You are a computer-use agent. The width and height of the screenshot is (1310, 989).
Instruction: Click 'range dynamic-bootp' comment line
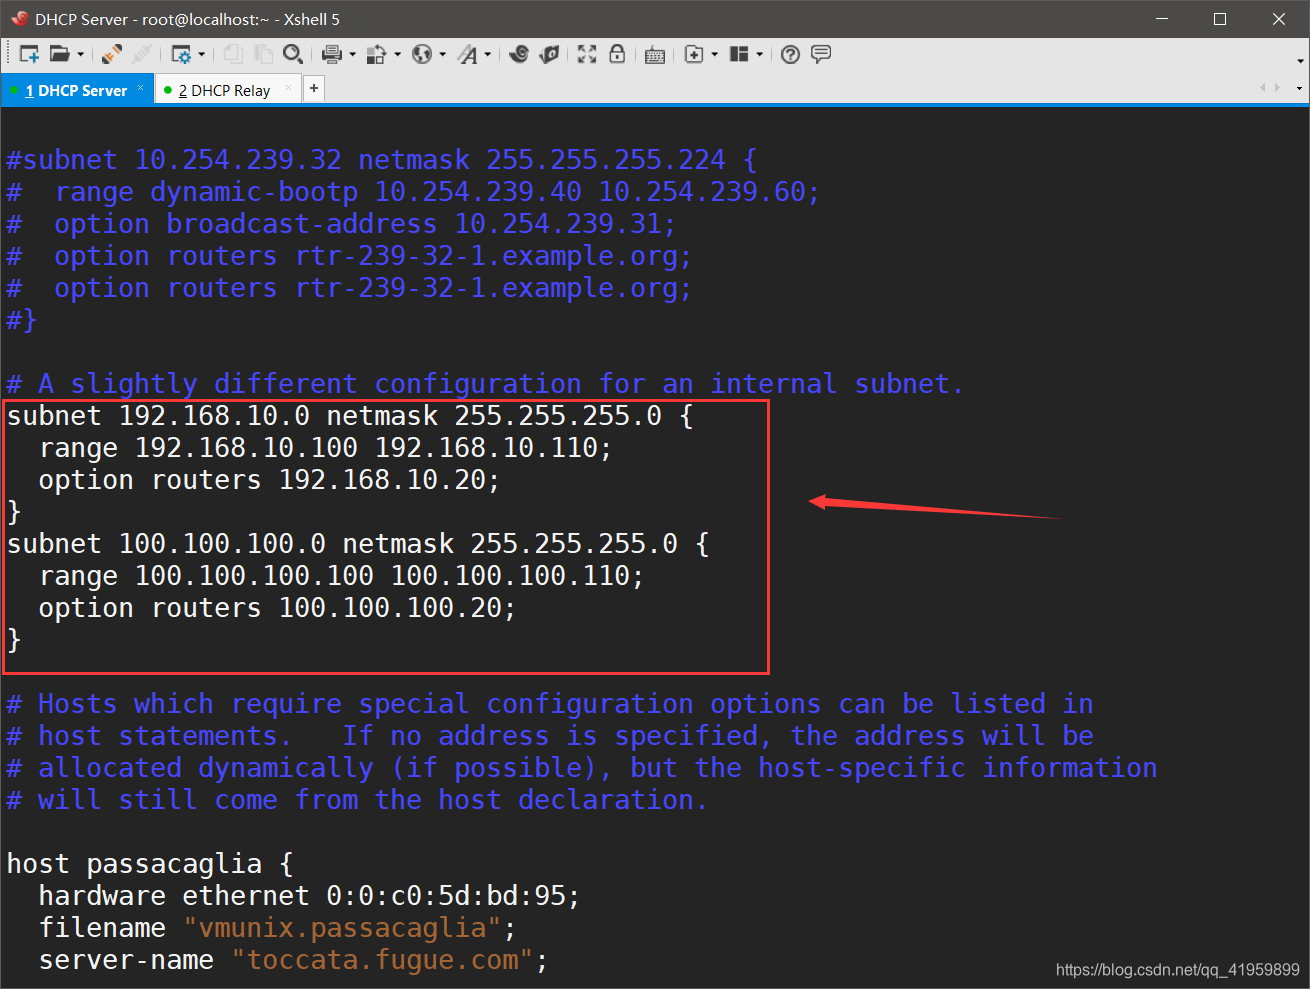click(x=413, y=192)
